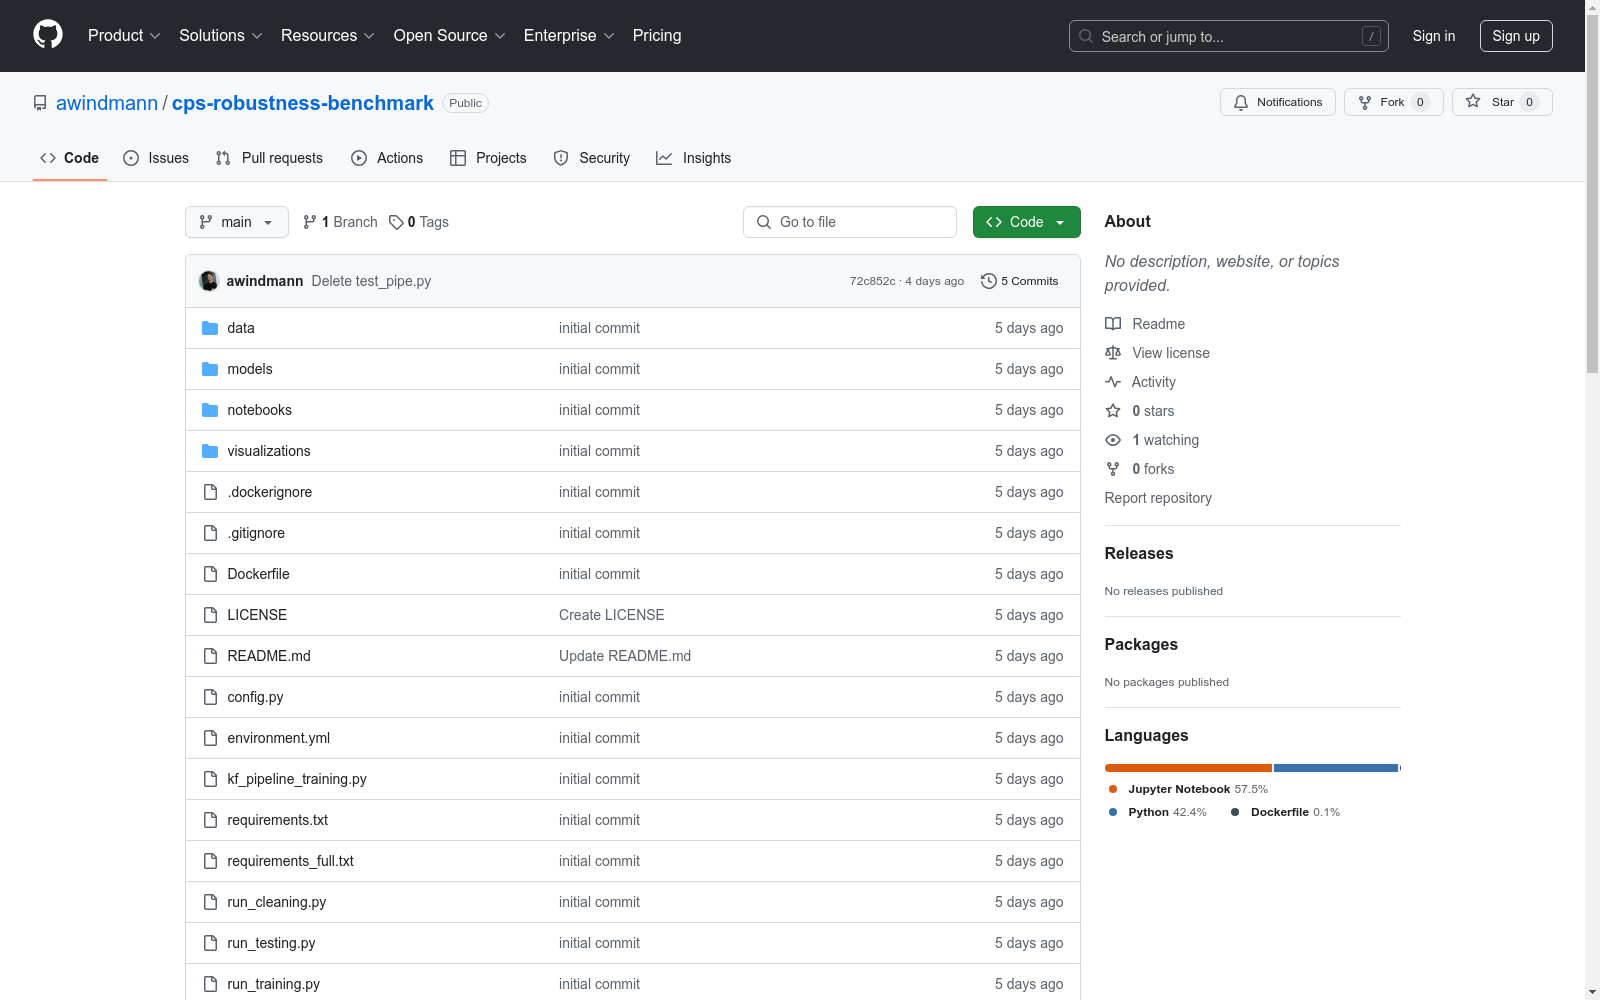
Task: Click the commit history clock icon
Action: [989, 281]
